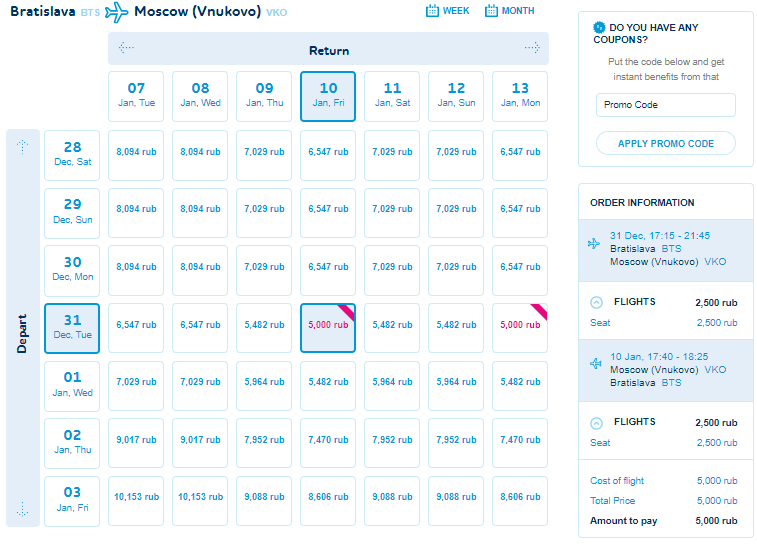Select return date 09 Jan, Thu
The image size is (757, 544).
264,97
